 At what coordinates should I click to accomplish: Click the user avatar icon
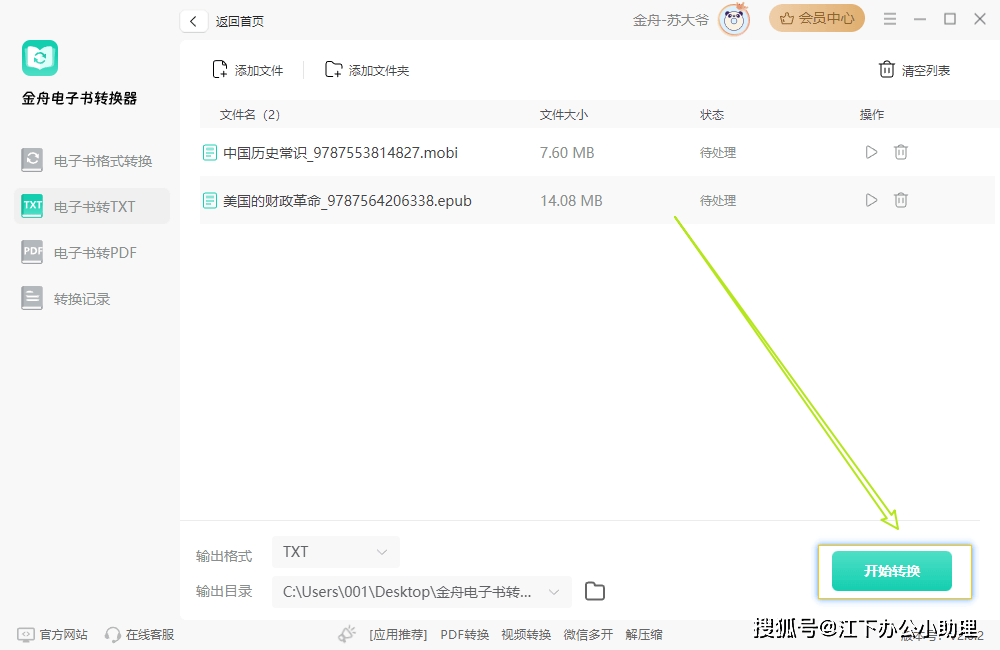click(x=734, y=20)
